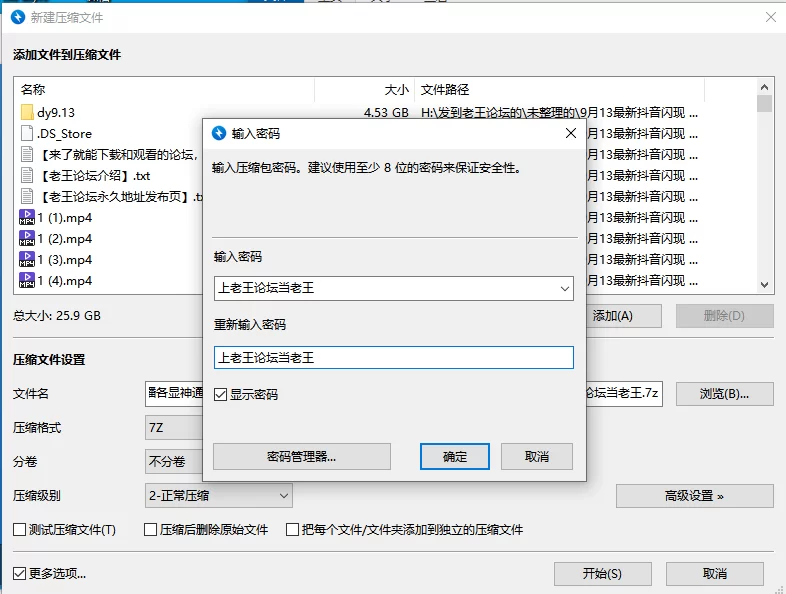Open the 密码管理器... button
Screen dimensions: 786x594
coord(302,457)
